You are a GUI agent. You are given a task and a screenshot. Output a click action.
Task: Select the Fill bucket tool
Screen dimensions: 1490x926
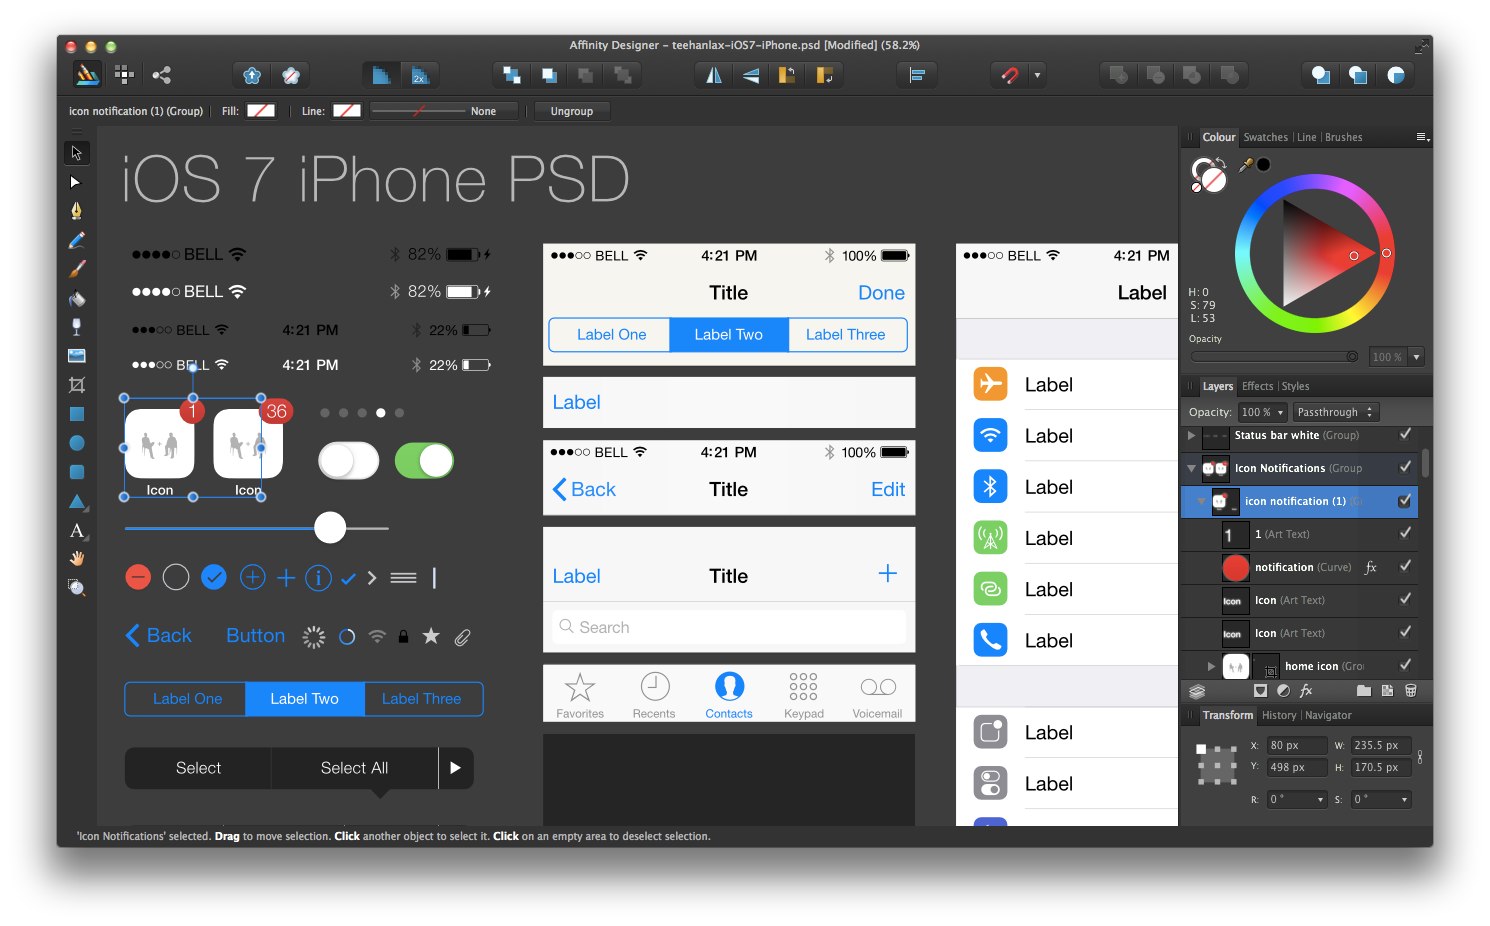pyautogui.click(x=76, y=298)
